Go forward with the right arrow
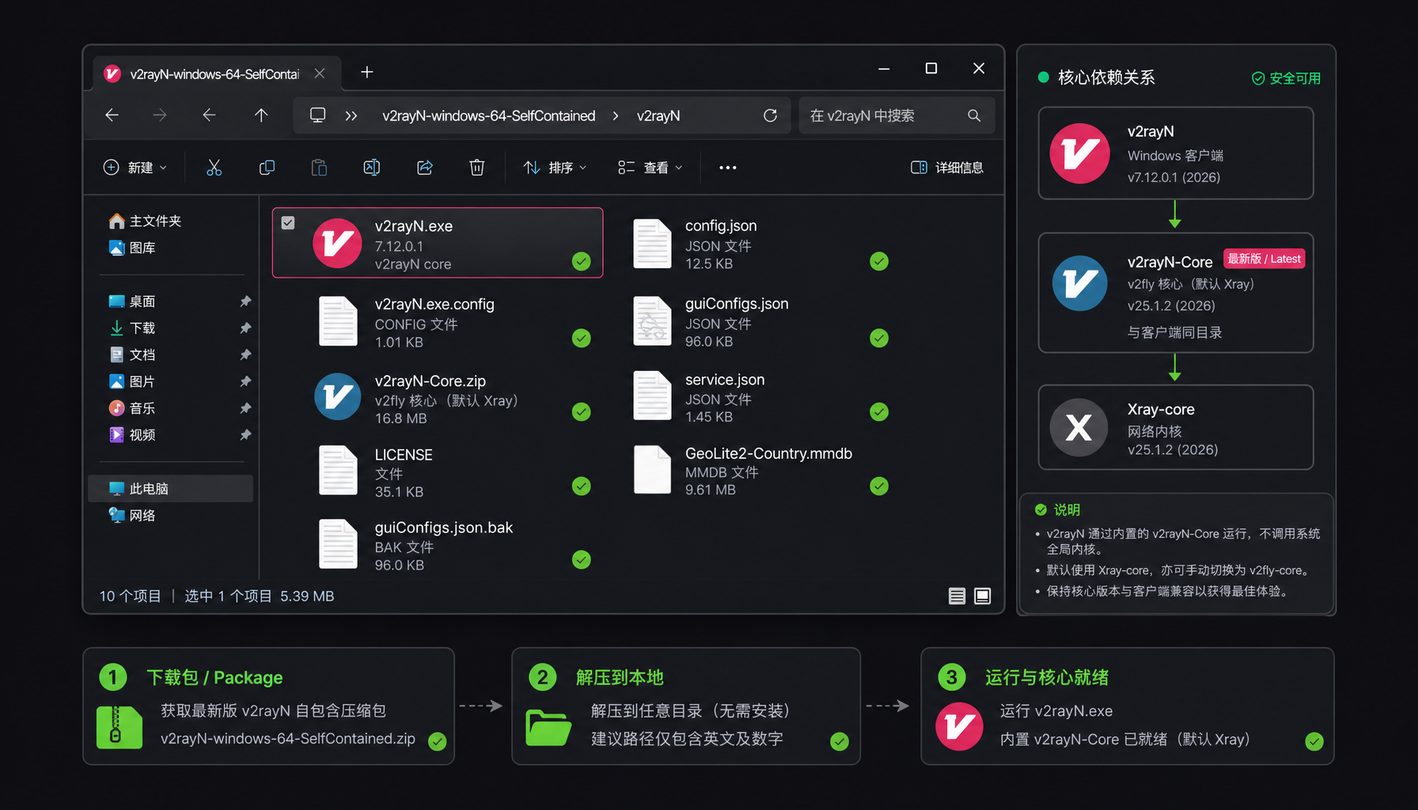1418x810 pixels. [160, 115]
